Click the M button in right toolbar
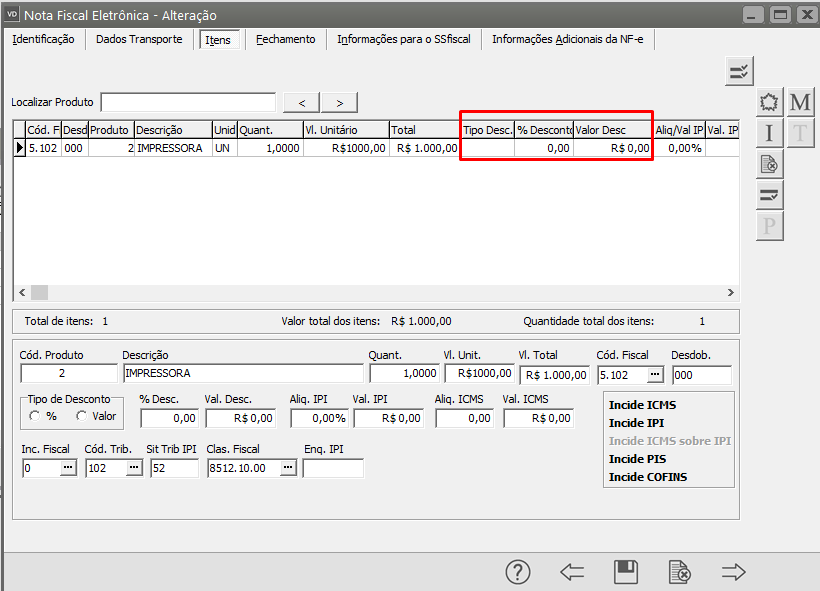Screen dimensions: 820x591 800,102
